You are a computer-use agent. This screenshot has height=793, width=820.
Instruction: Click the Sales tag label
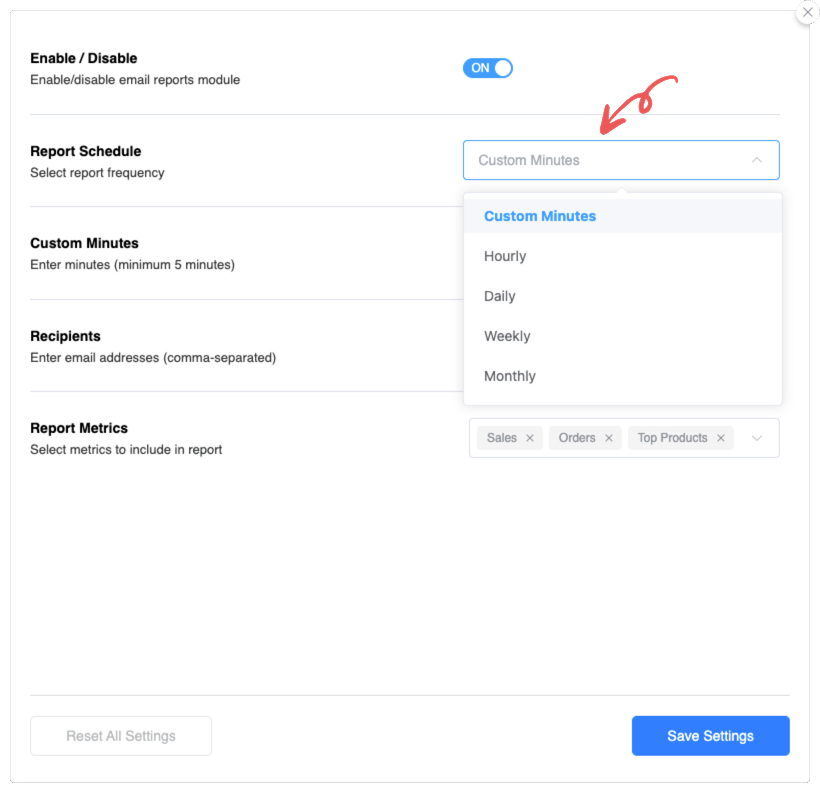tap(502, 438)
